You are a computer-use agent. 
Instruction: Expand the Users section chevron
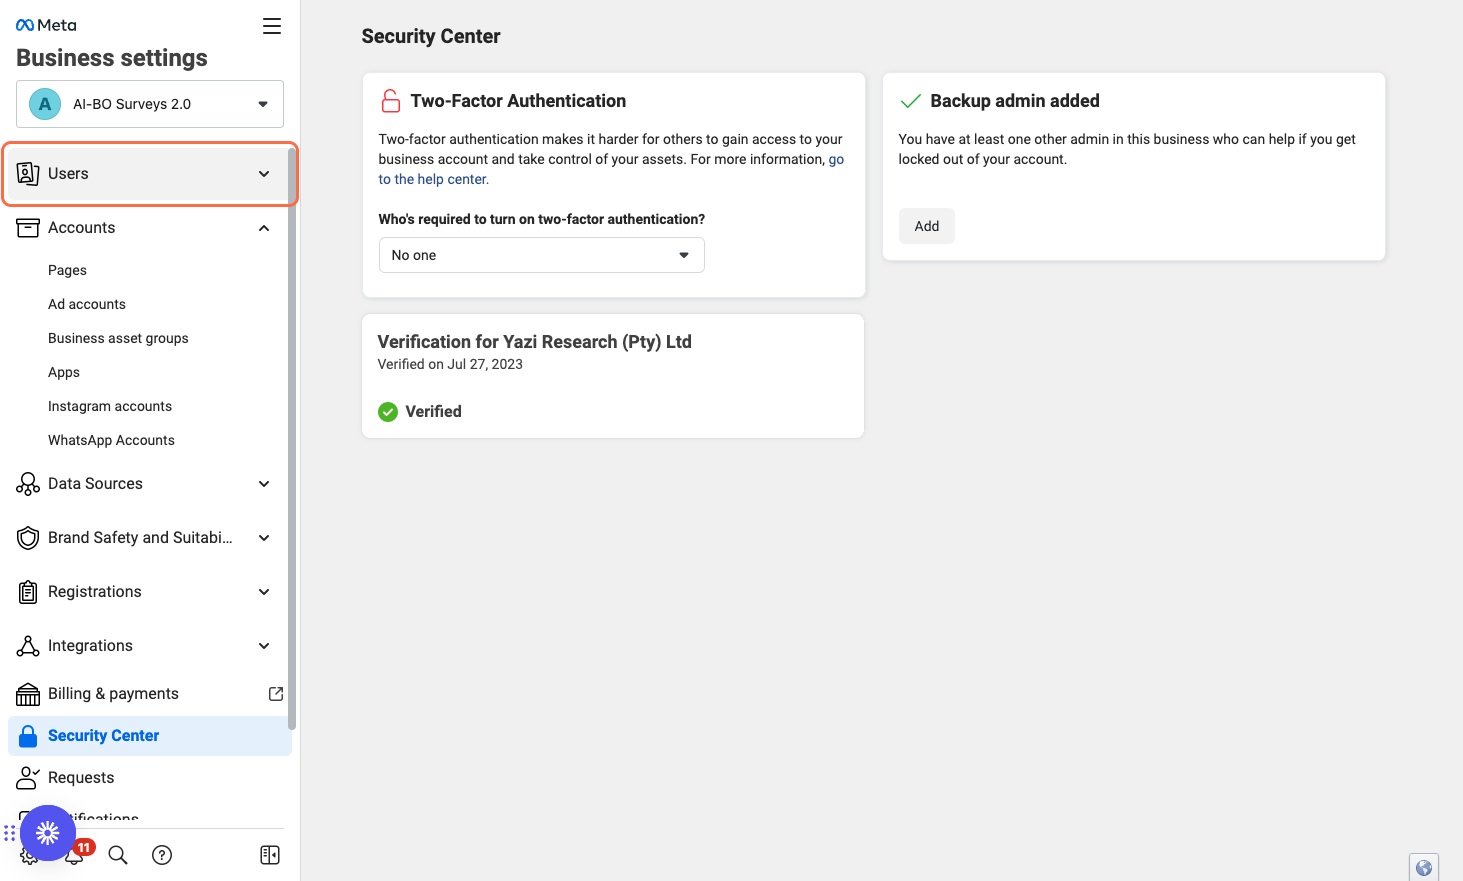264,174
